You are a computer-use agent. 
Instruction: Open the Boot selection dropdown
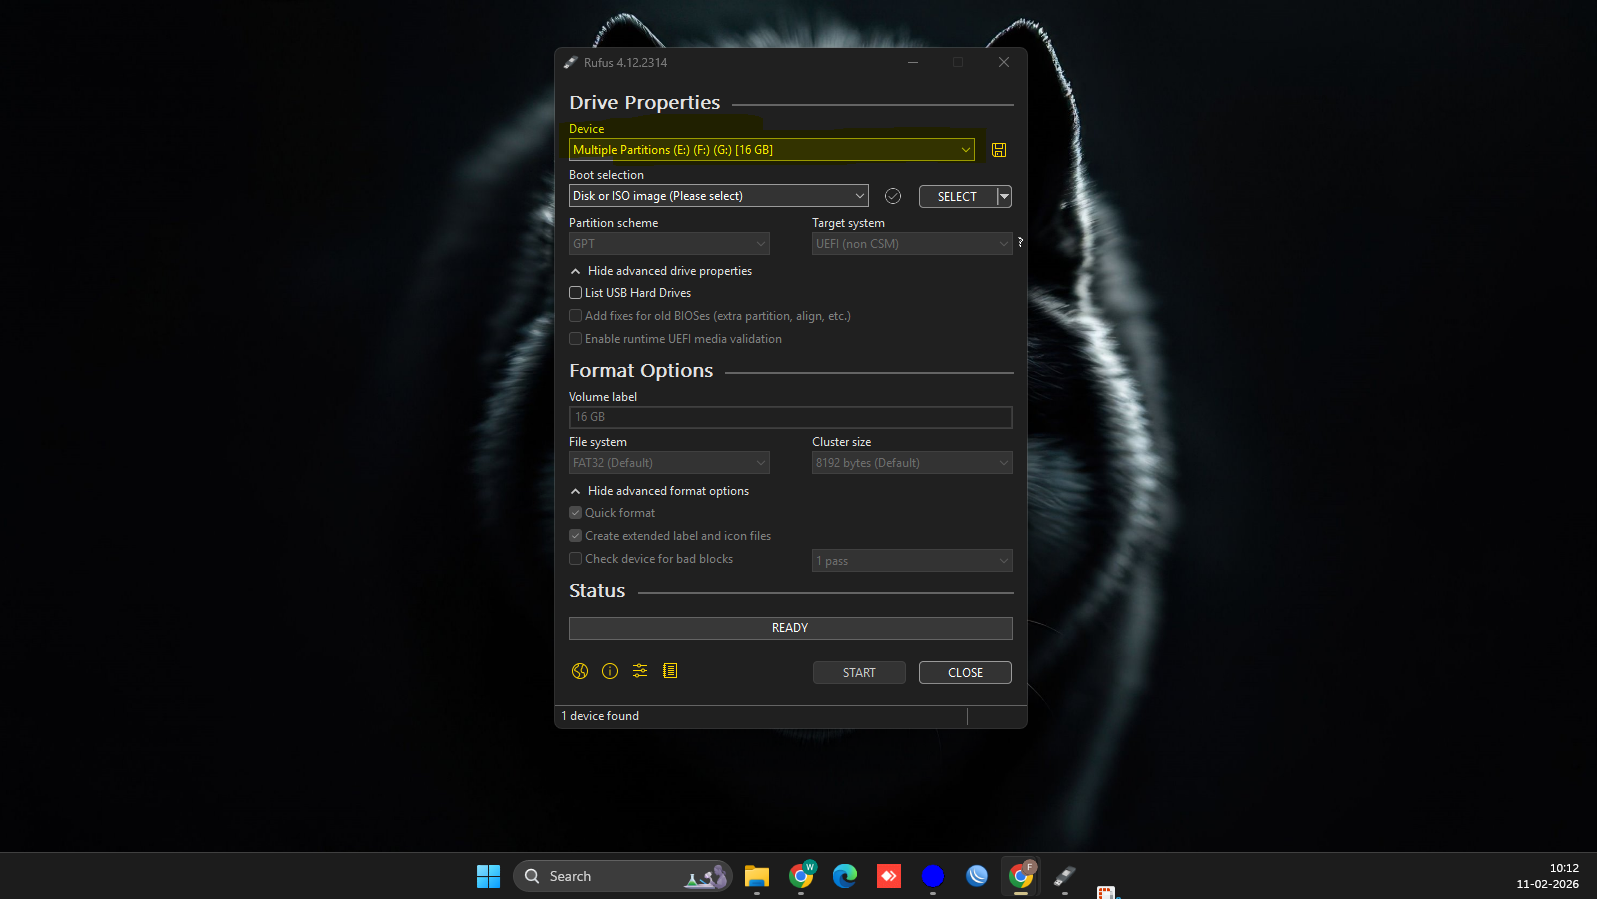719,196
